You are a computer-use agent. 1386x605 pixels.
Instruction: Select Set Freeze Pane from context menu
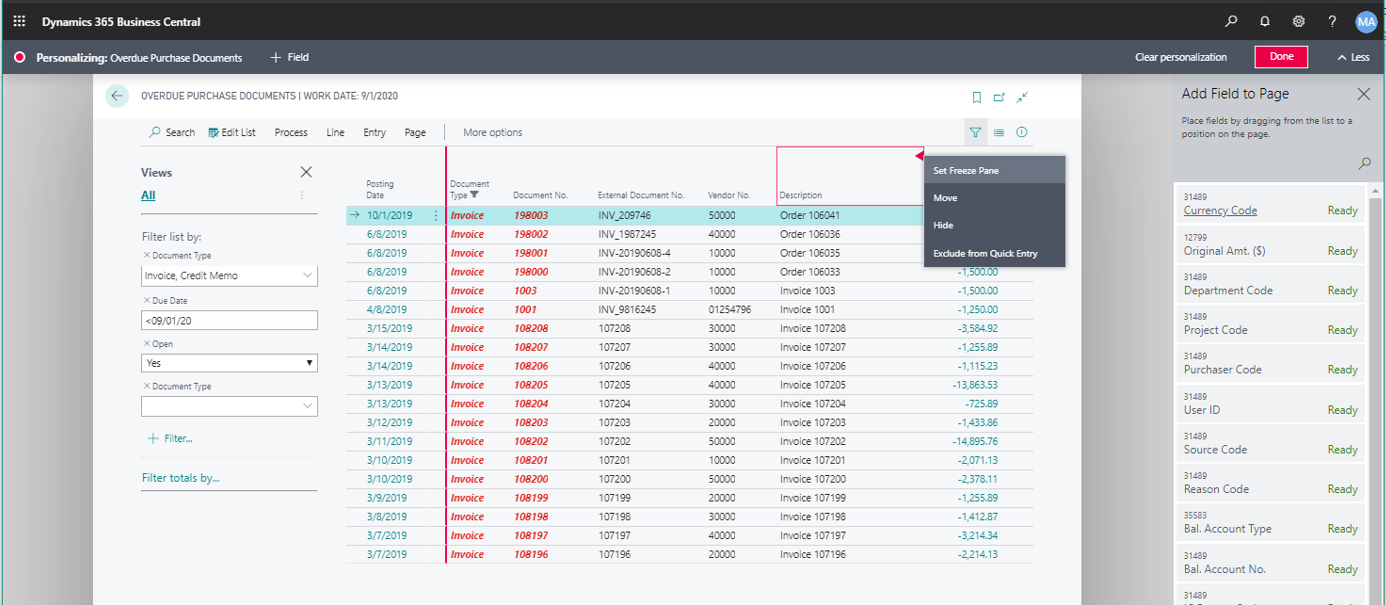966,171
